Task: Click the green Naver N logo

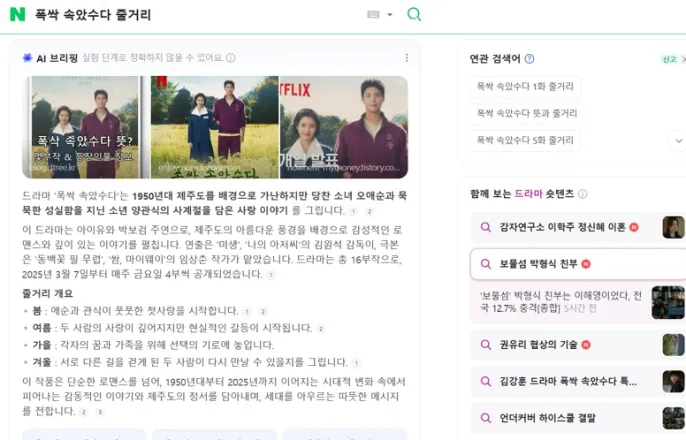Action: (x=18, y=14)
